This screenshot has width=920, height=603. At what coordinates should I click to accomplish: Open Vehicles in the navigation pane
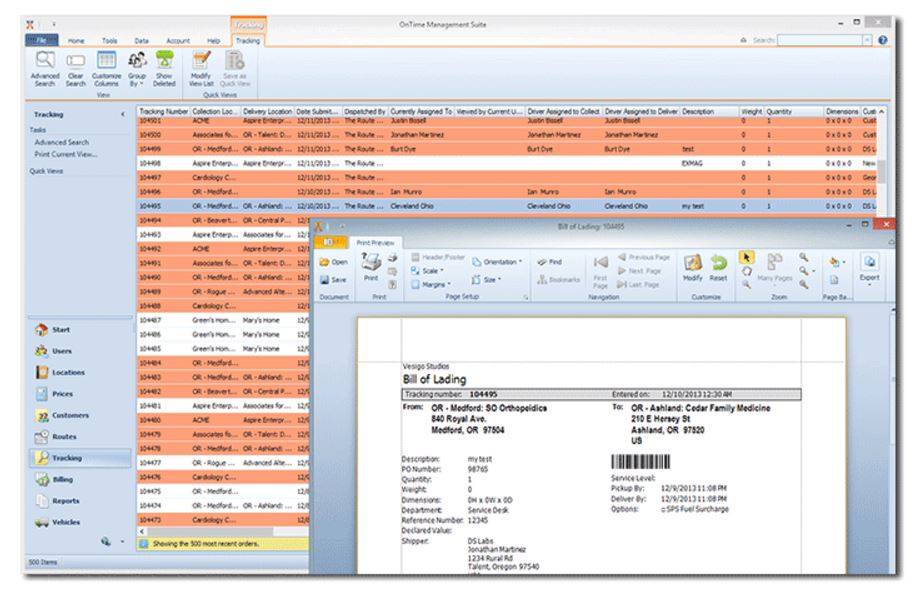[x=80, y=522]
